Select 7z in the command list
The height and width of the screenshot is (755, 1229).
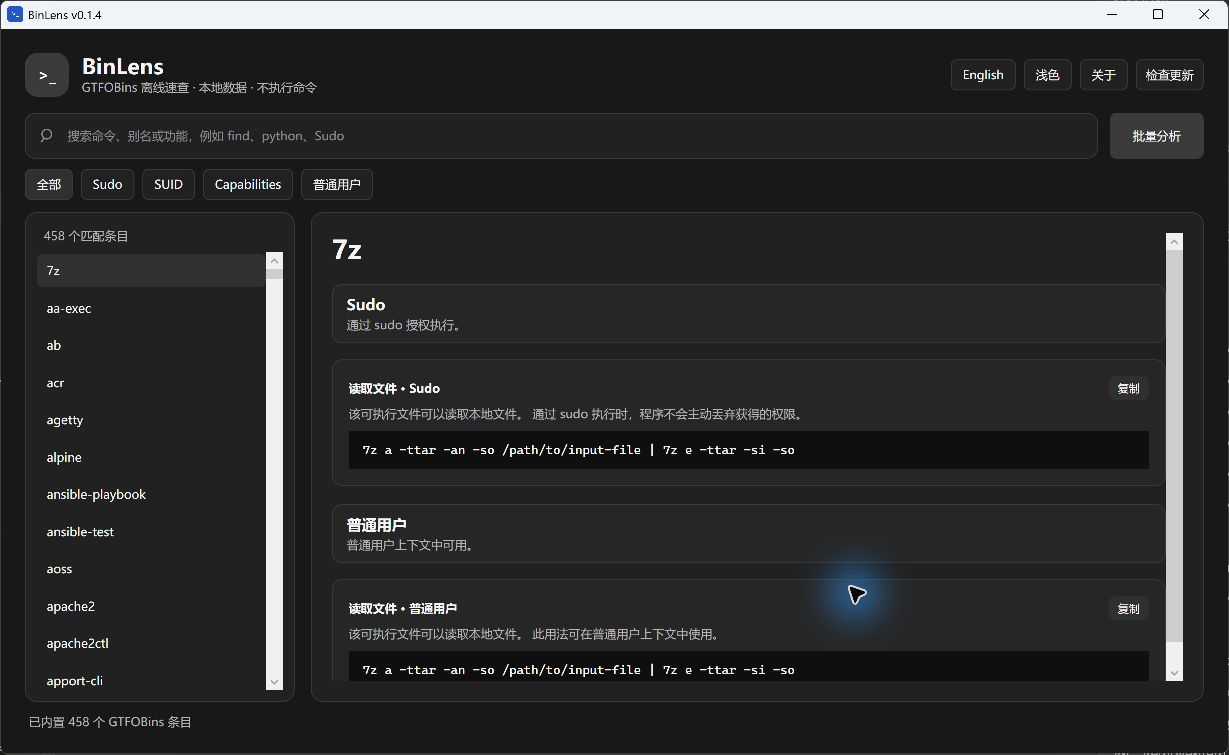coord(151,271)
